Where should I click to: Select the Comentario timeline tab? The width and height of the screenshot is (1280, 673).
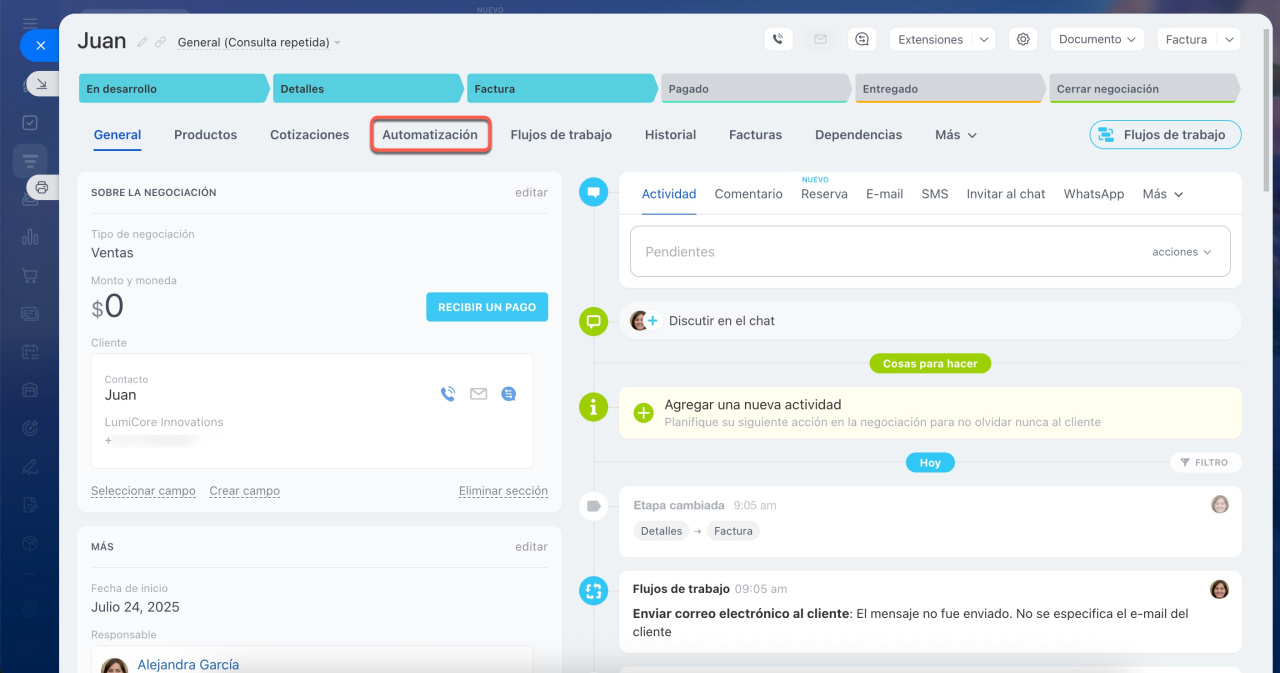pyautogui.click(x=748, y=194)
